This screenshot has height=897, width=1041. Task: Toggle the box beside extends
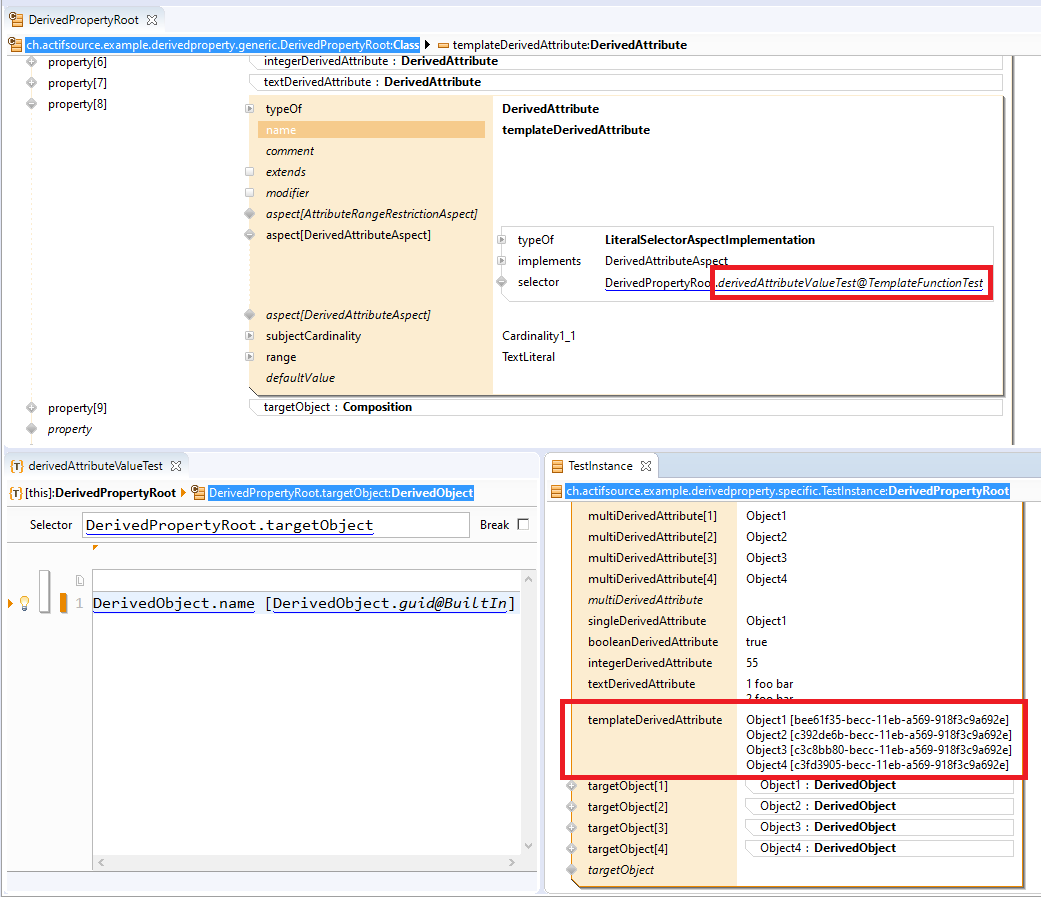point(250,172)
